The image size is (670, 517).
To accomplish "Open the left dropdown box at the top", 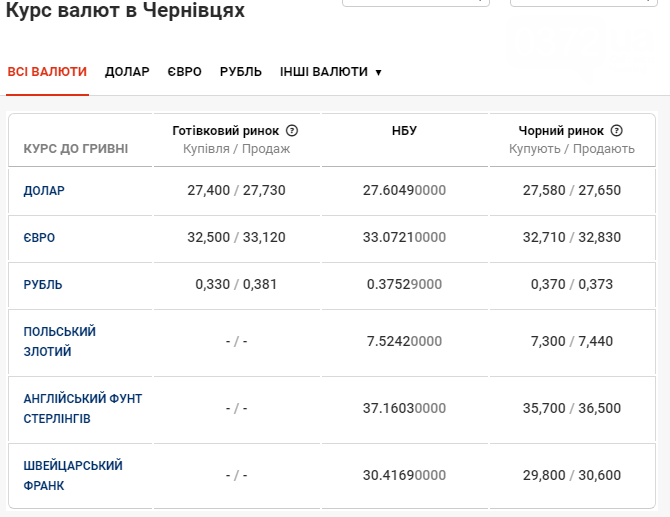I will 416,3.
